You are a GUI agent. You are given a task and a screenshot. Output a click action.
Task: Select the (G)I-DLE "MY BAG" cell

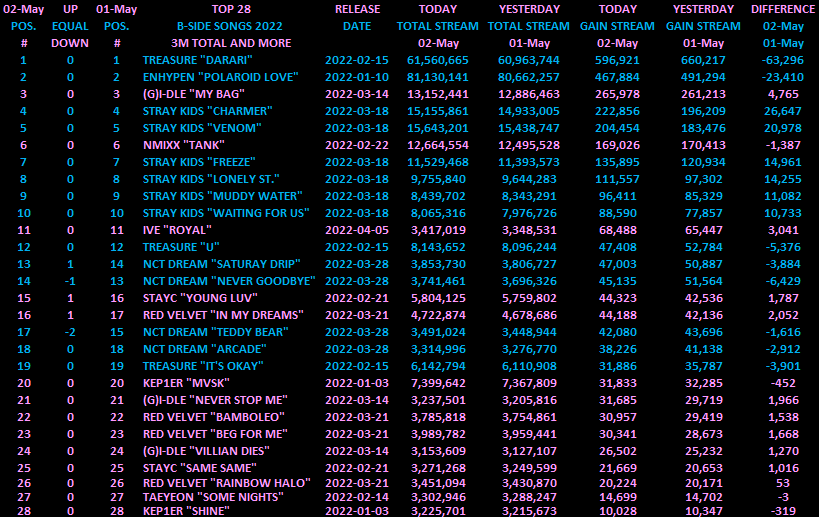click(194, 94)
